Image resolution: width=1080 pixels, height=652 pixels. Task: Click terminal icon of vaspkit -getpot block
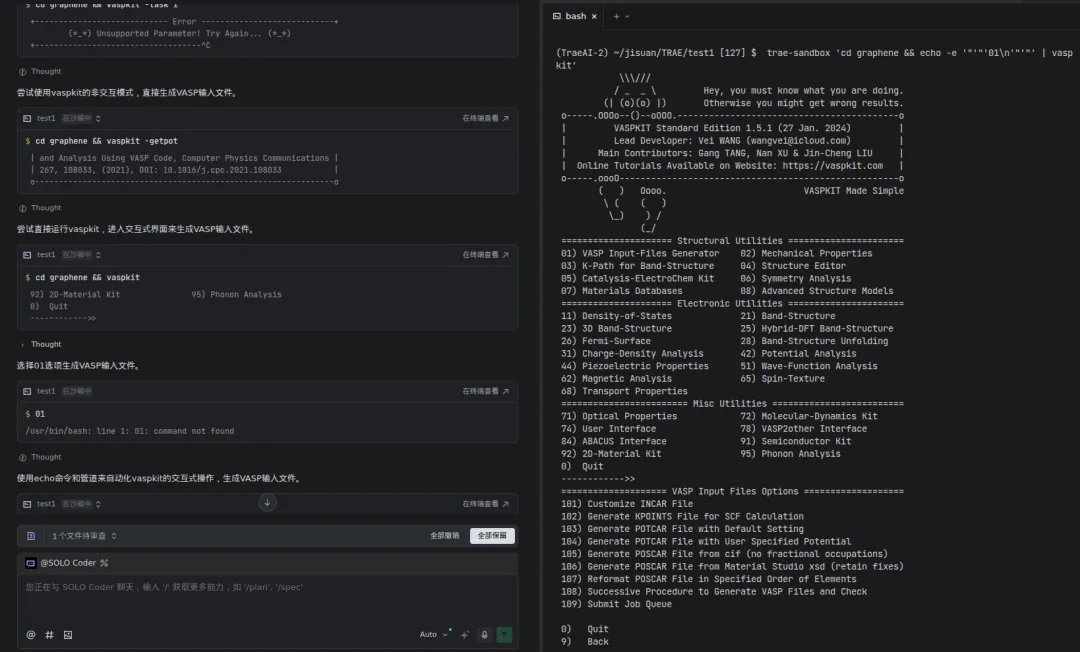pos(27,118)
